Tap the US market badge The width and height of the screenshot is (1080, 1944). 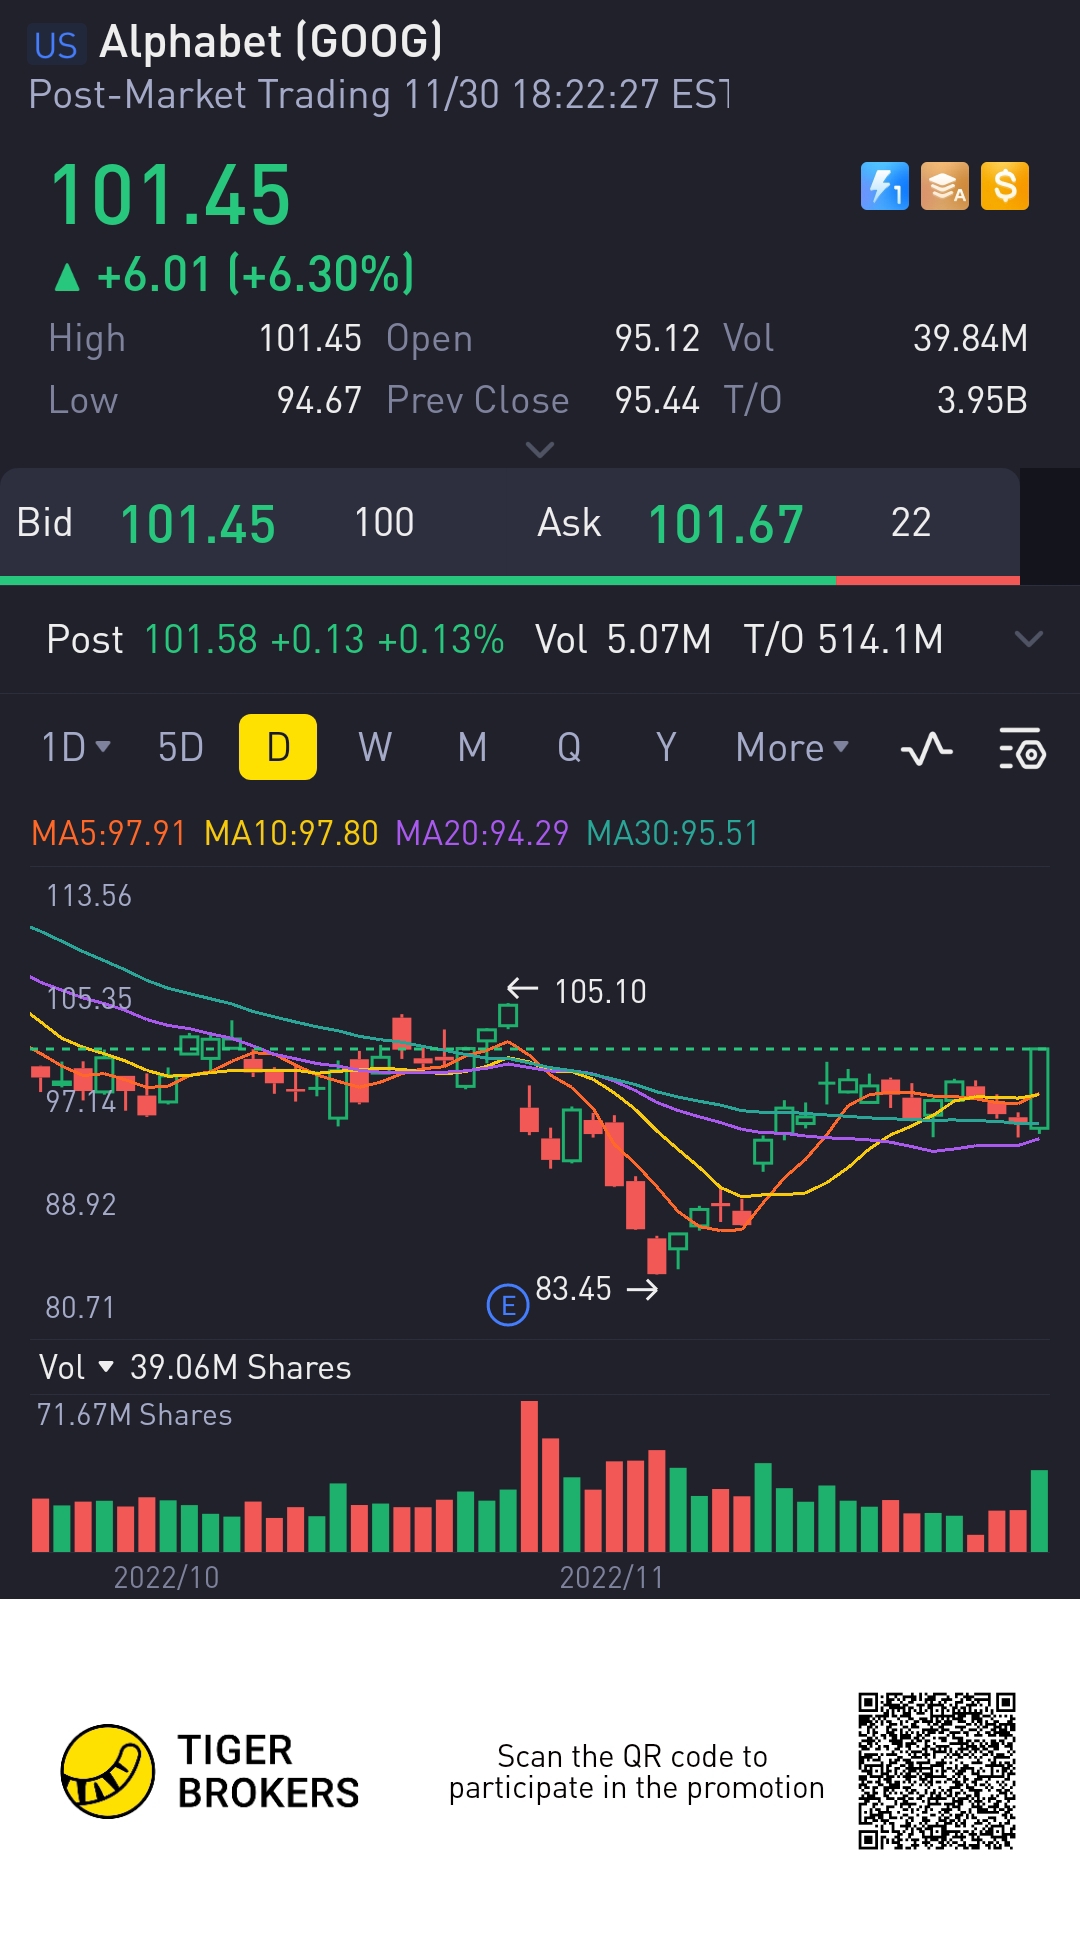(x=55, y=45)
